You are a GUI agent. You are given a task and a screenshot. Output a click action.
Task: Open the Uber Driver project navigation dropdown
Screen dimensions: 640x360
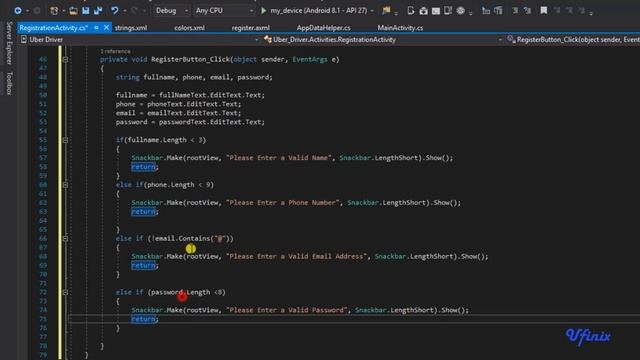click(140, 40)
